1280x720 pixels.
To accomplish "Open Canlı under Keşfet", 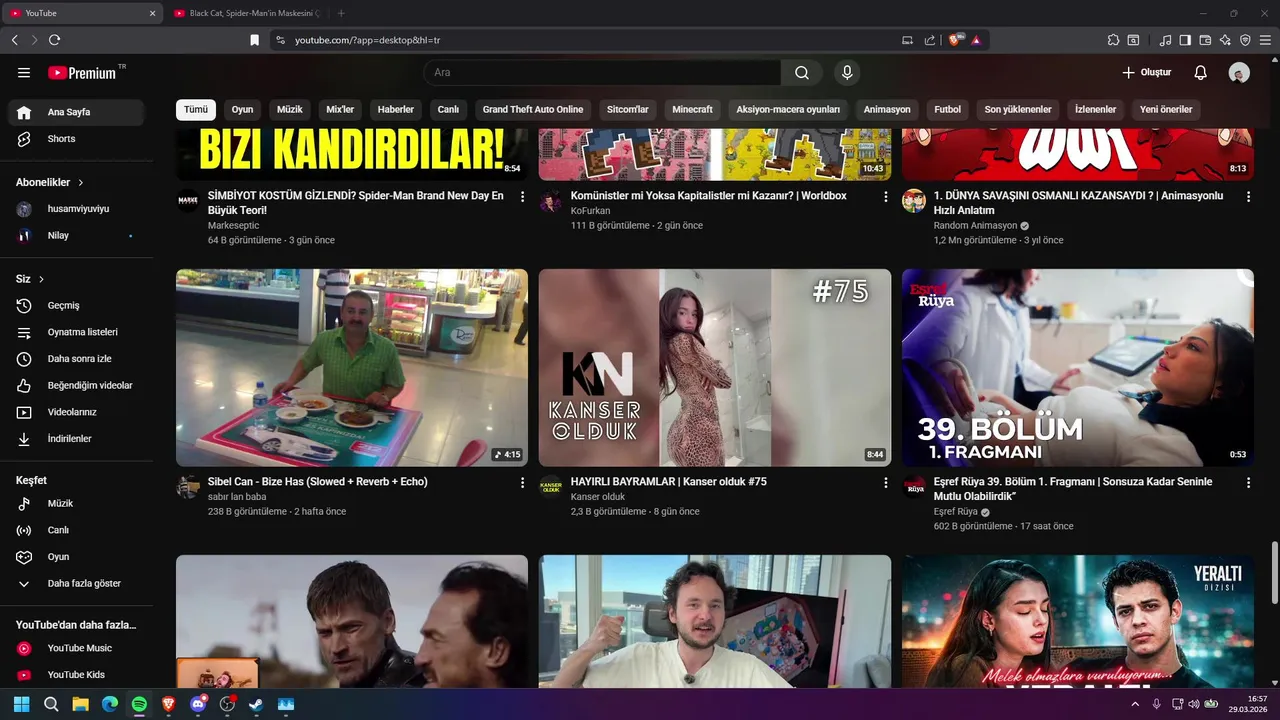I will (76, 530).
